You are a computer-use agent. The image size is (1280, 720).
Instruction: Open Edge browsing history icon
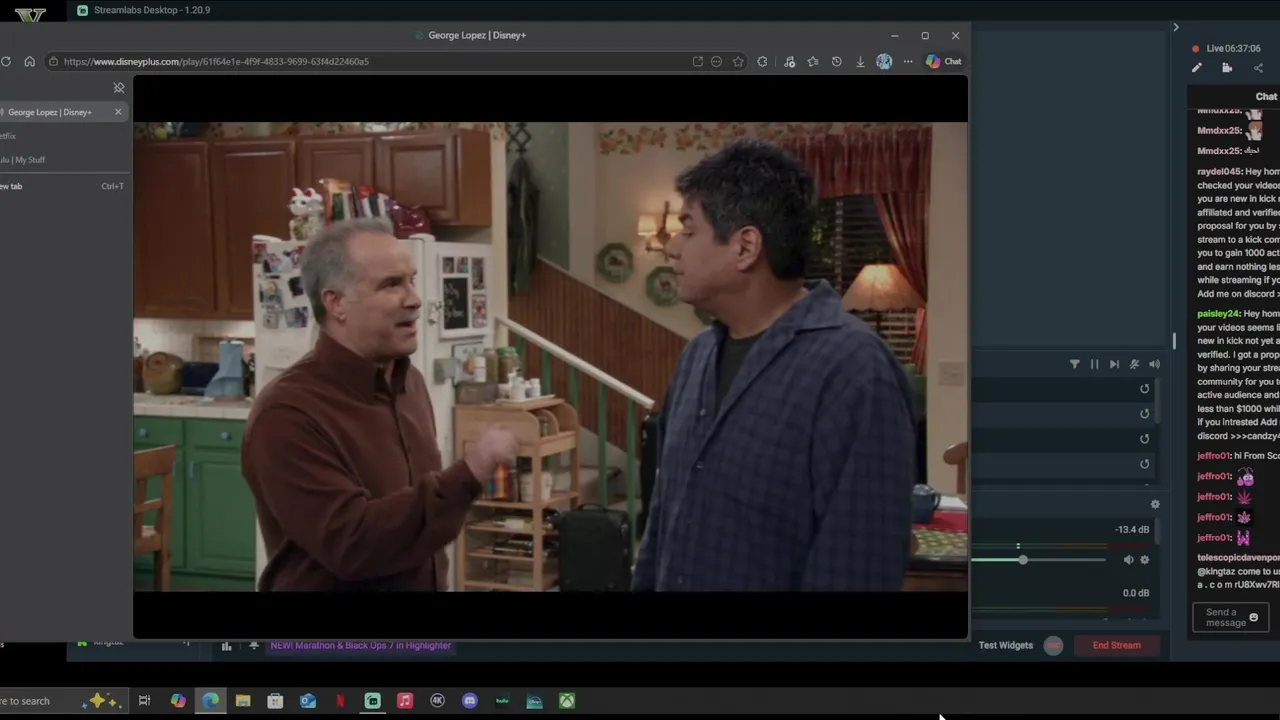coord(836,61)
